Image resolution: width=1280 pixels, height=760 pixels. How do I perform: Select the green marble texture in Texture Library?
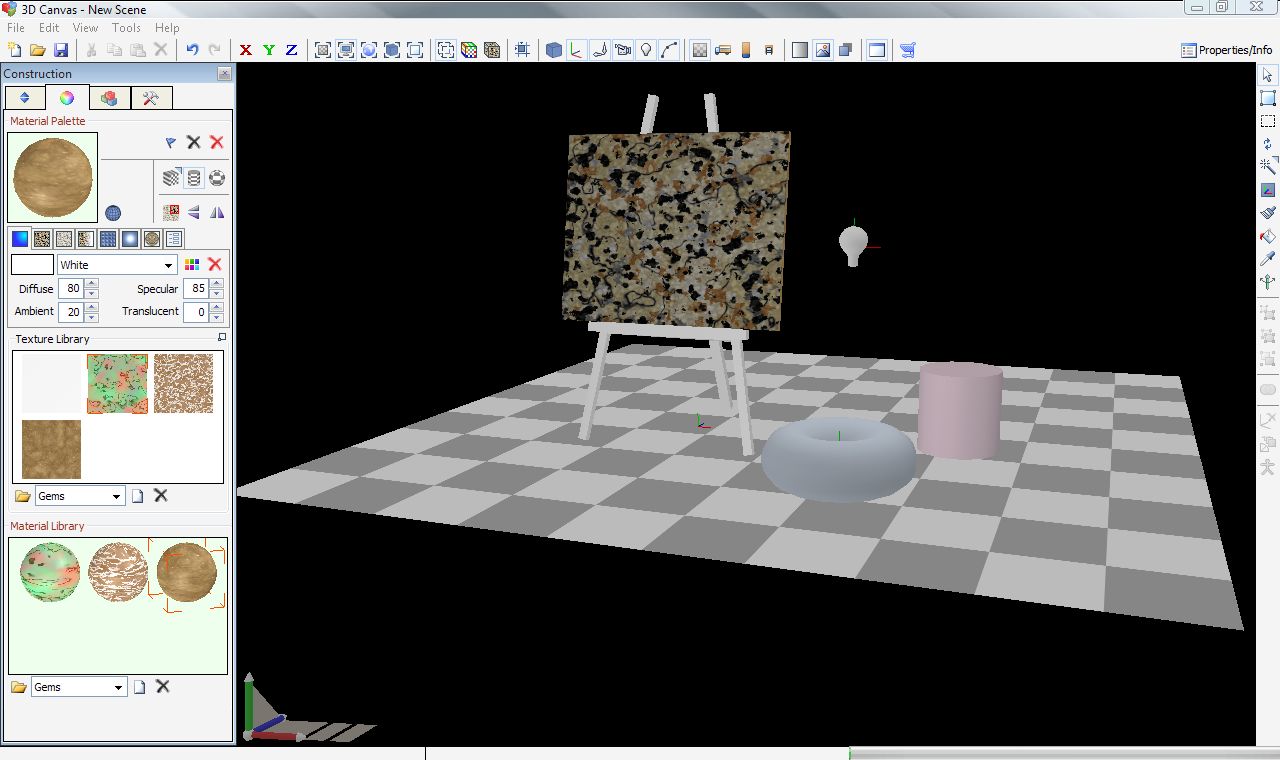117,383
